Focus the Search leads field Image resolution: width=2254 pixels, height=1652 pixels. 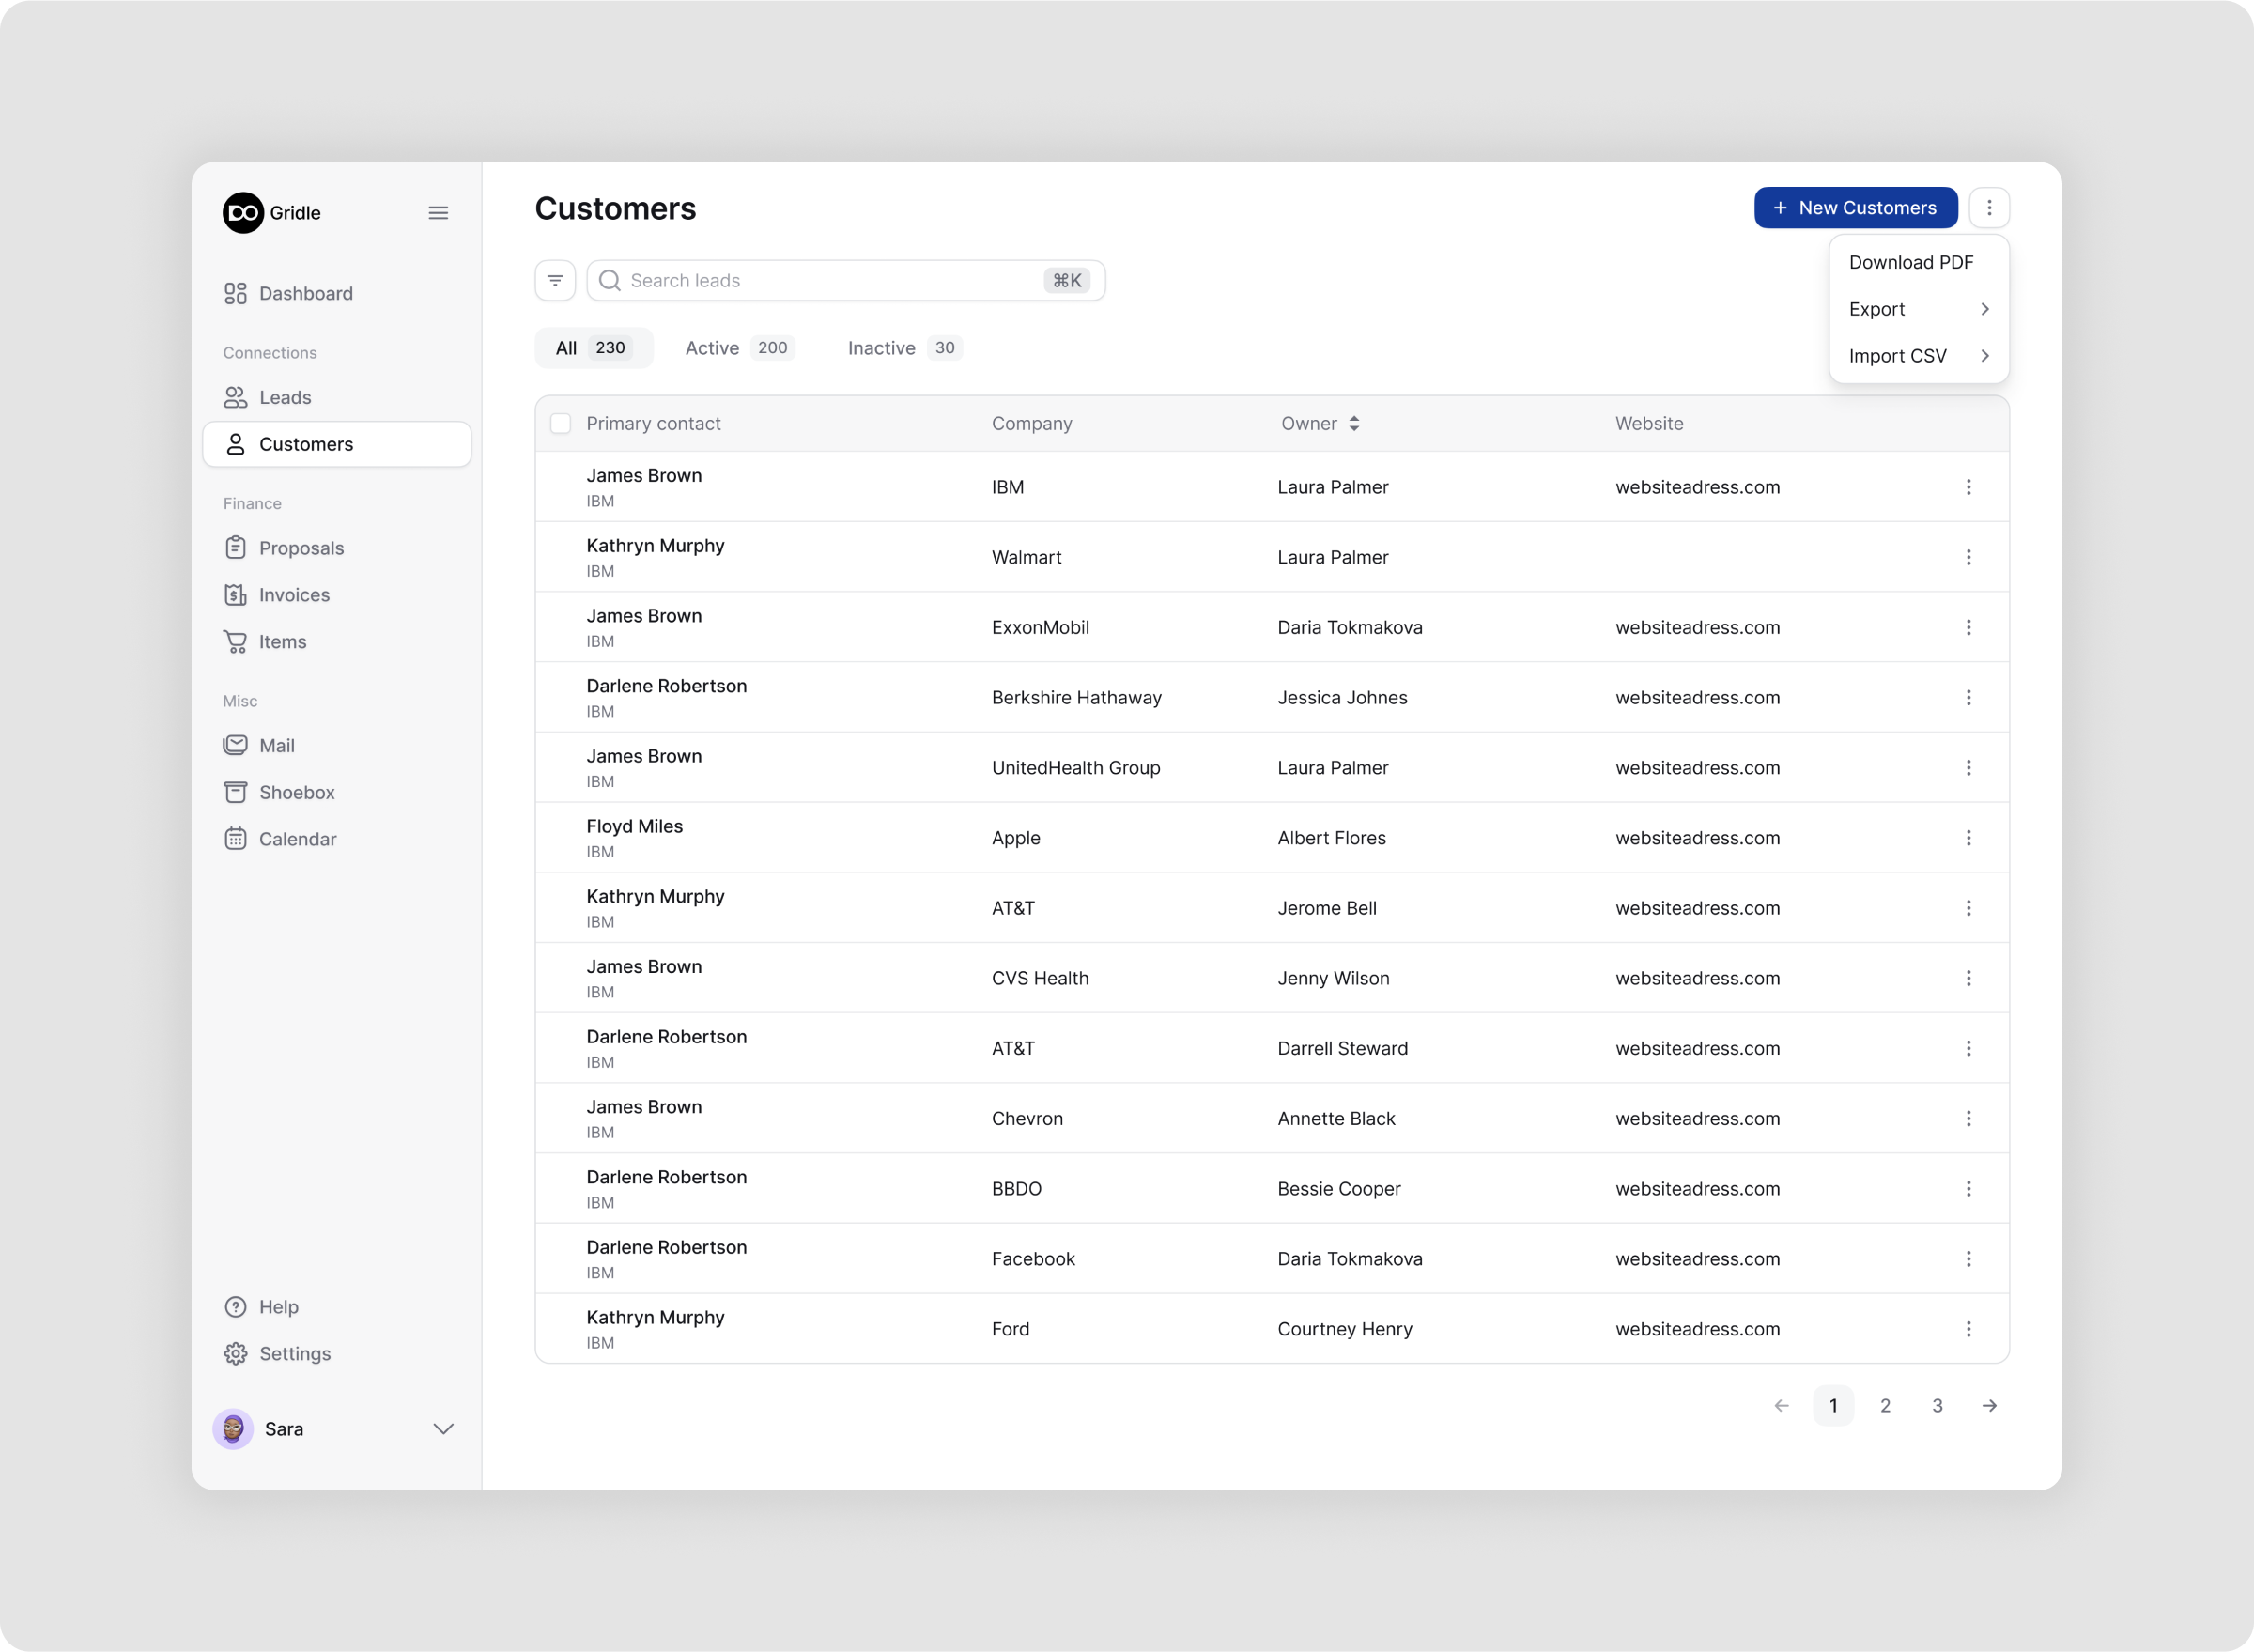(845, 281)
